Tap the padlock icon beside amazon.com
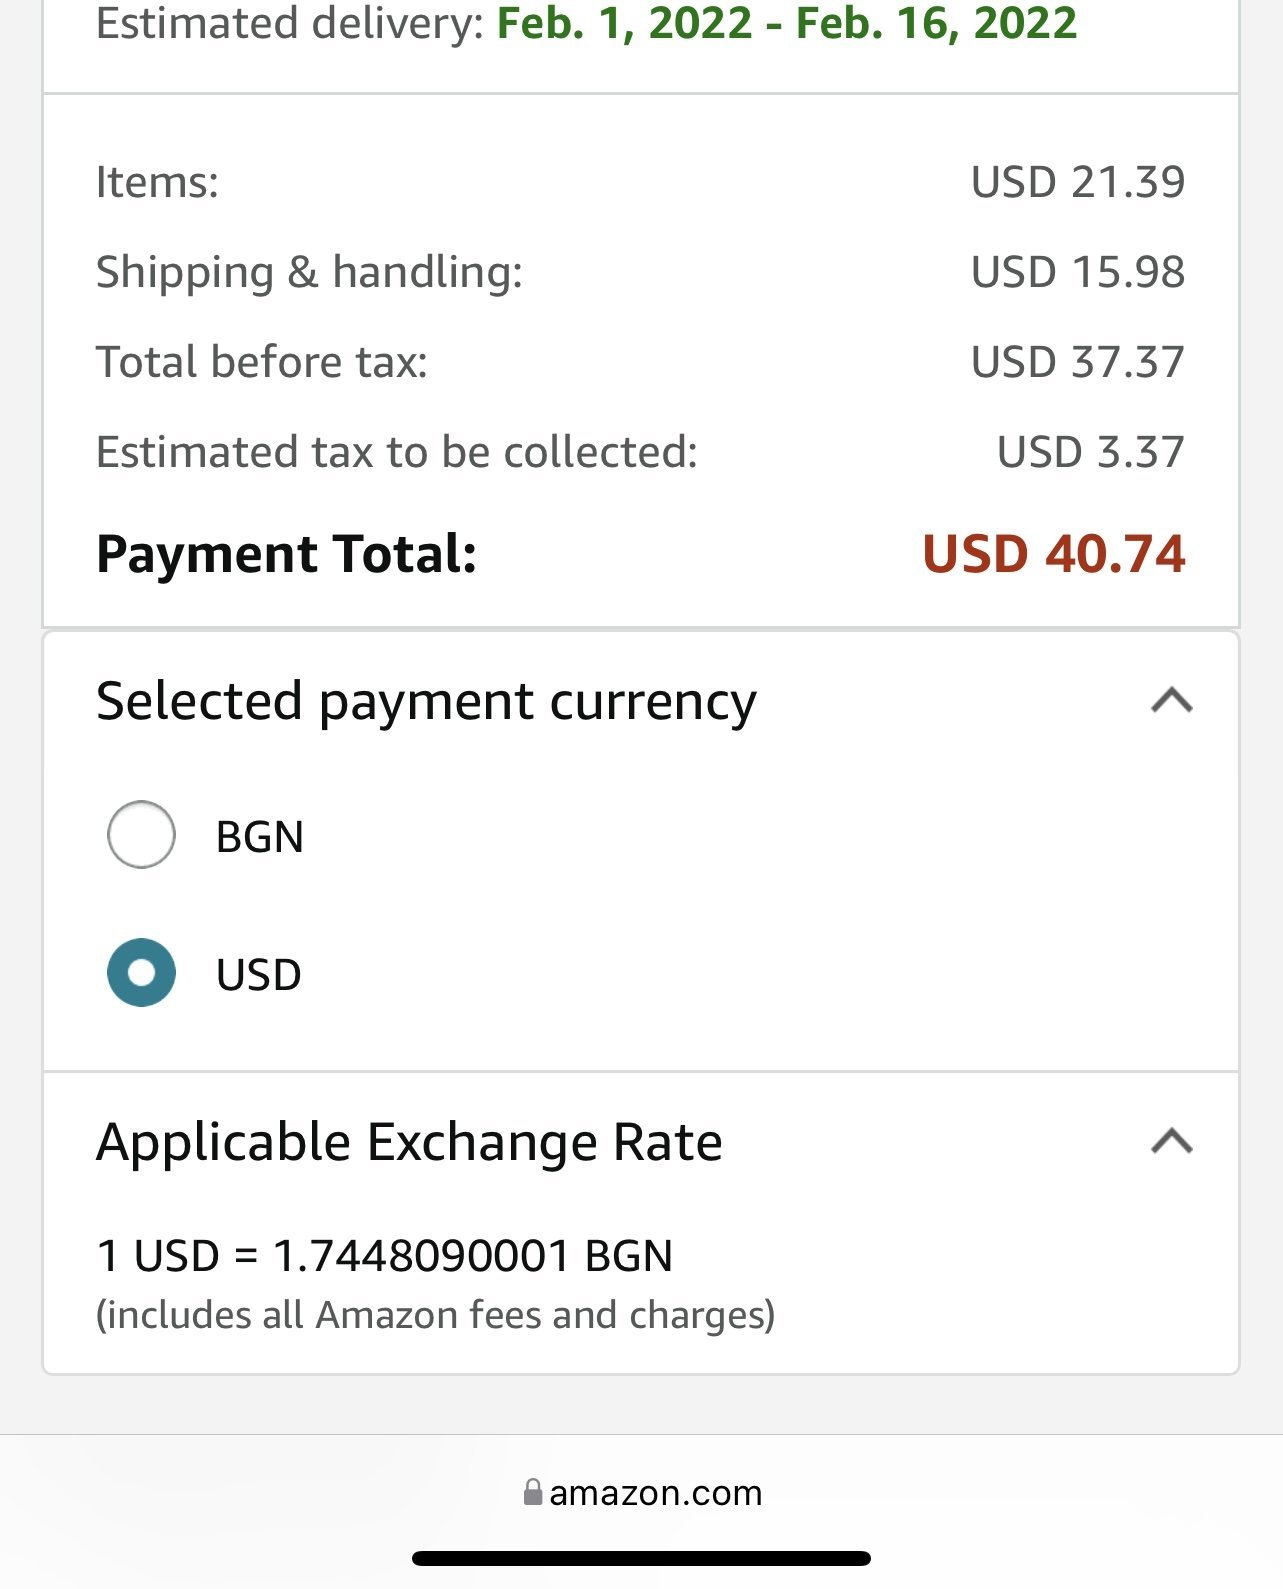The height and width of the screenshot is (1589, 1283). click(533, 1493)
